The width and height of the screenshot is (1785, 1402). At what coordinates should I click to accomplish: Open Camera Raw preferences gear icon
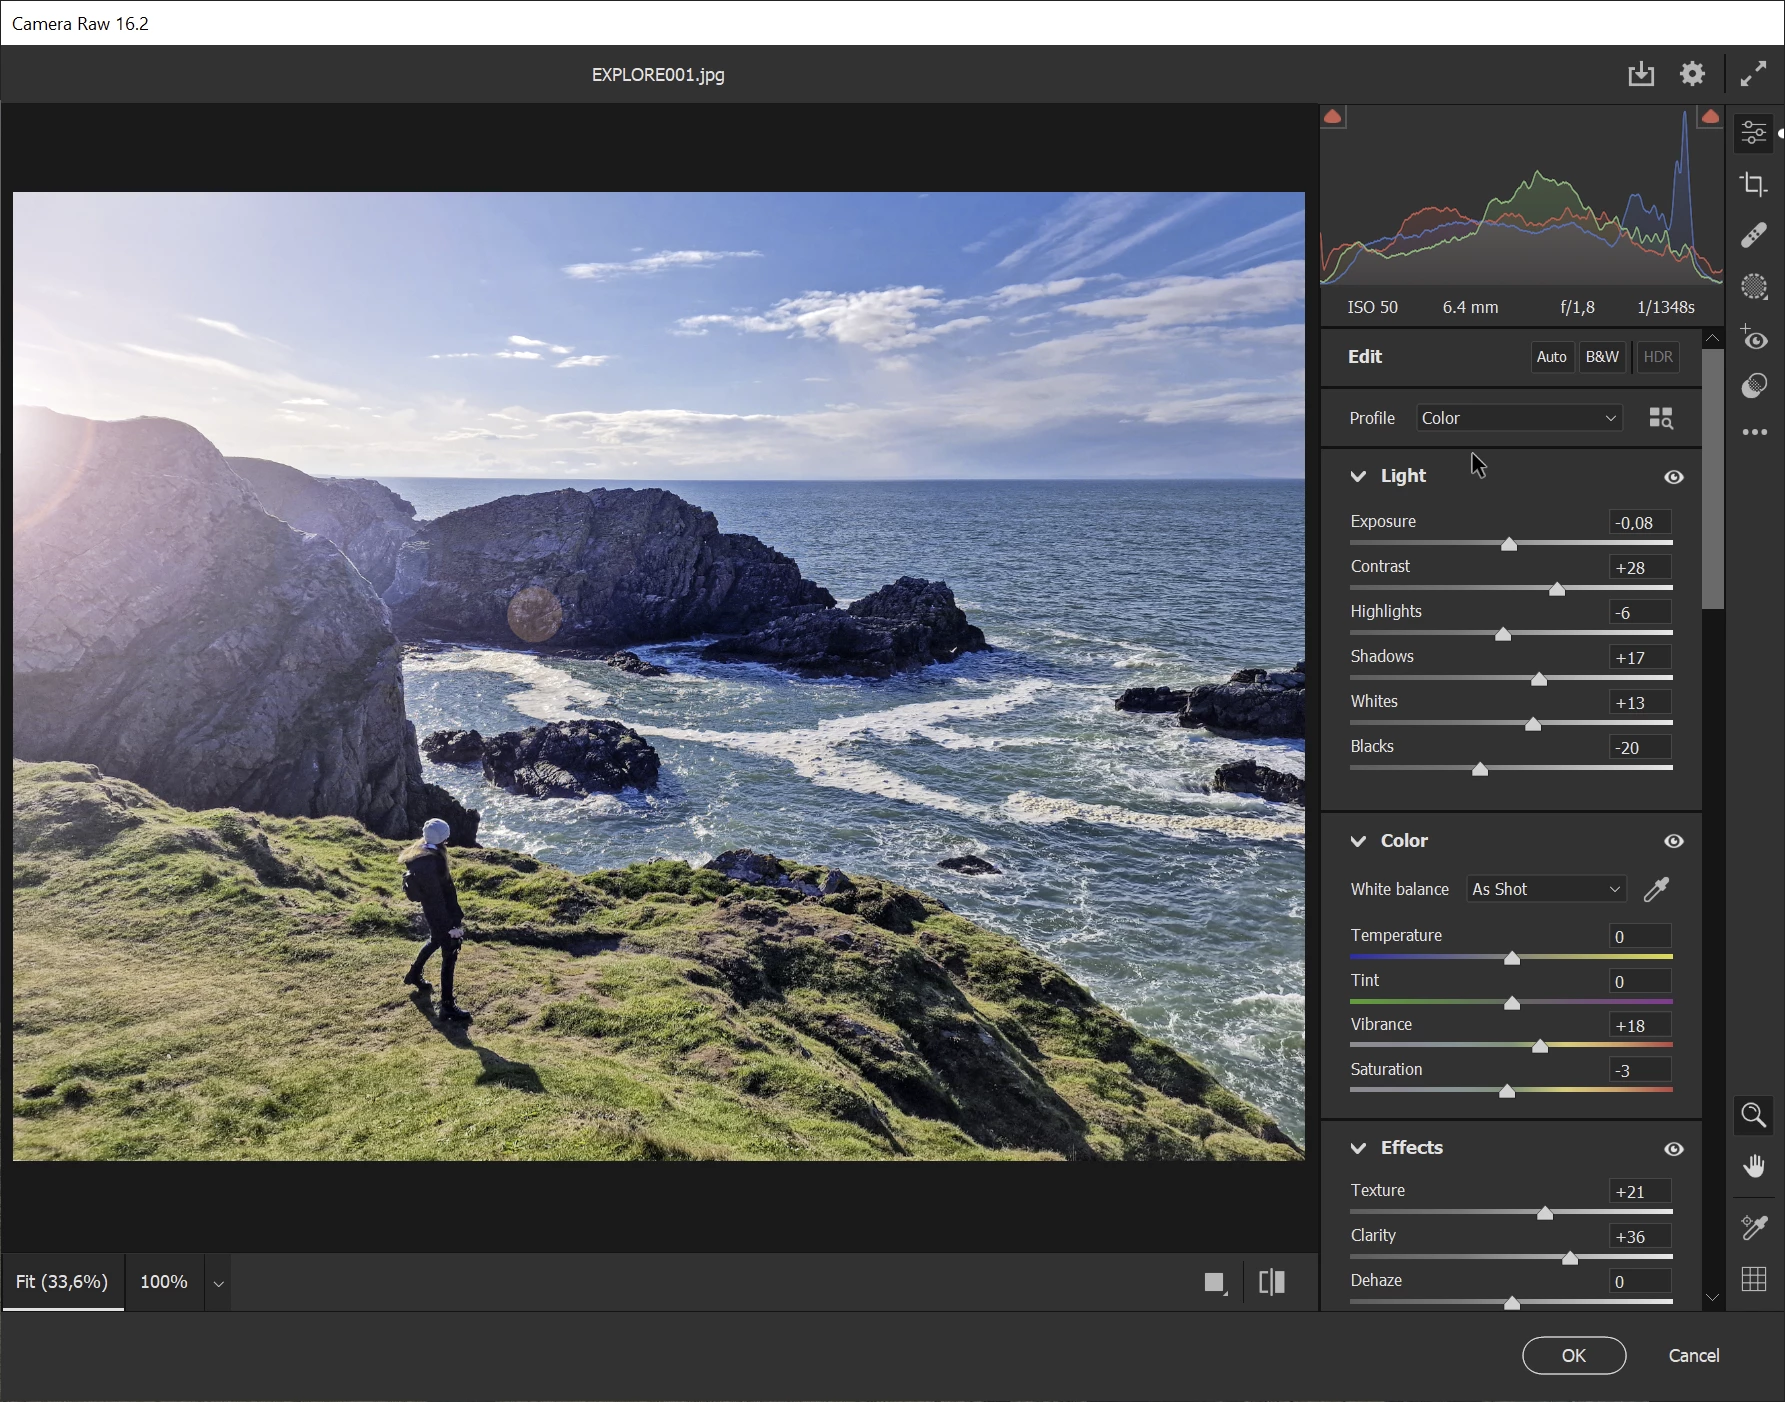1692,75
